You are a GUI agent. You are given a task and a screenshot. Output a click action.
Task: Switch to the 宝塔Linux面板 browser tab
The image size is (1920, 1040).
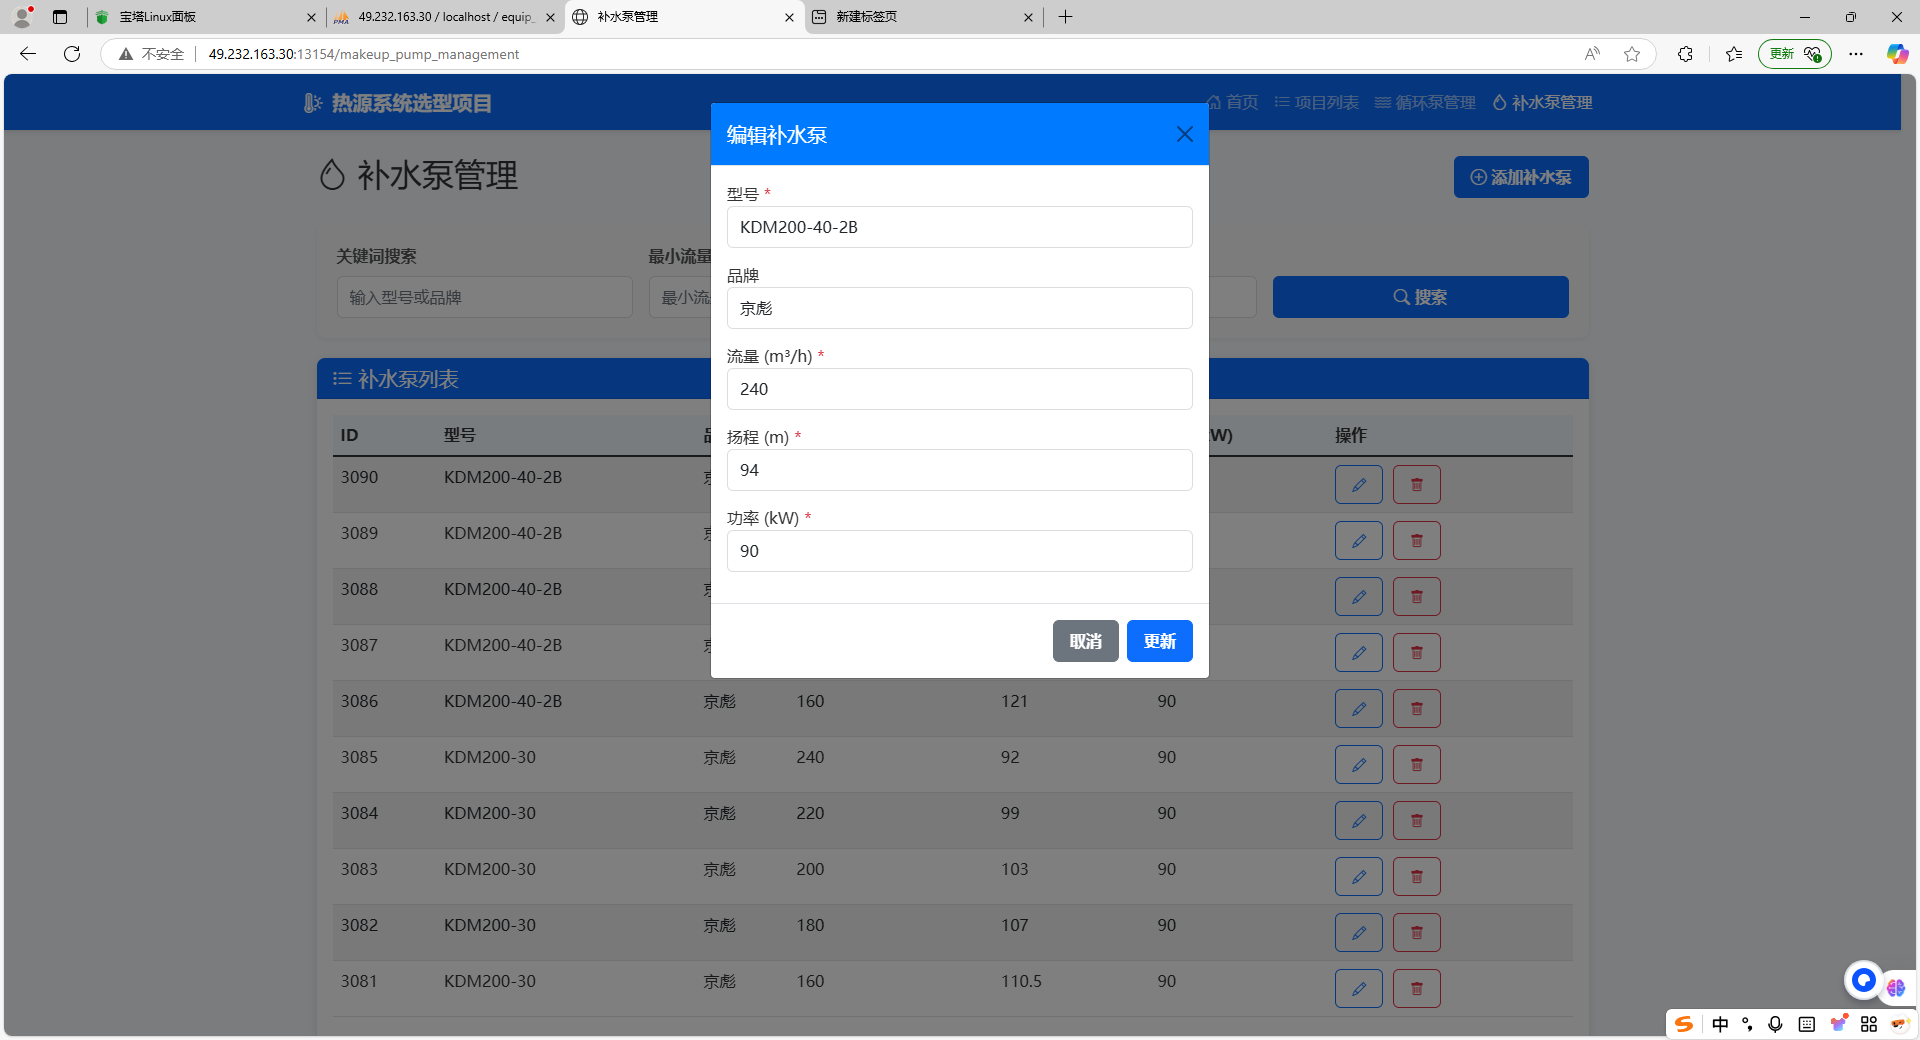(x=205, y=17)
